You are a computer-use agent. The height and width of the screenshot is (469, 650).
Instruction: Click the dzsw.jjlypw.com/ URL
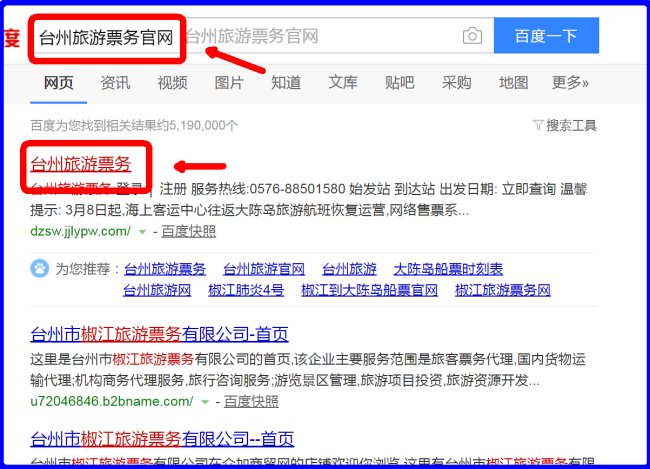pos(80,231)
